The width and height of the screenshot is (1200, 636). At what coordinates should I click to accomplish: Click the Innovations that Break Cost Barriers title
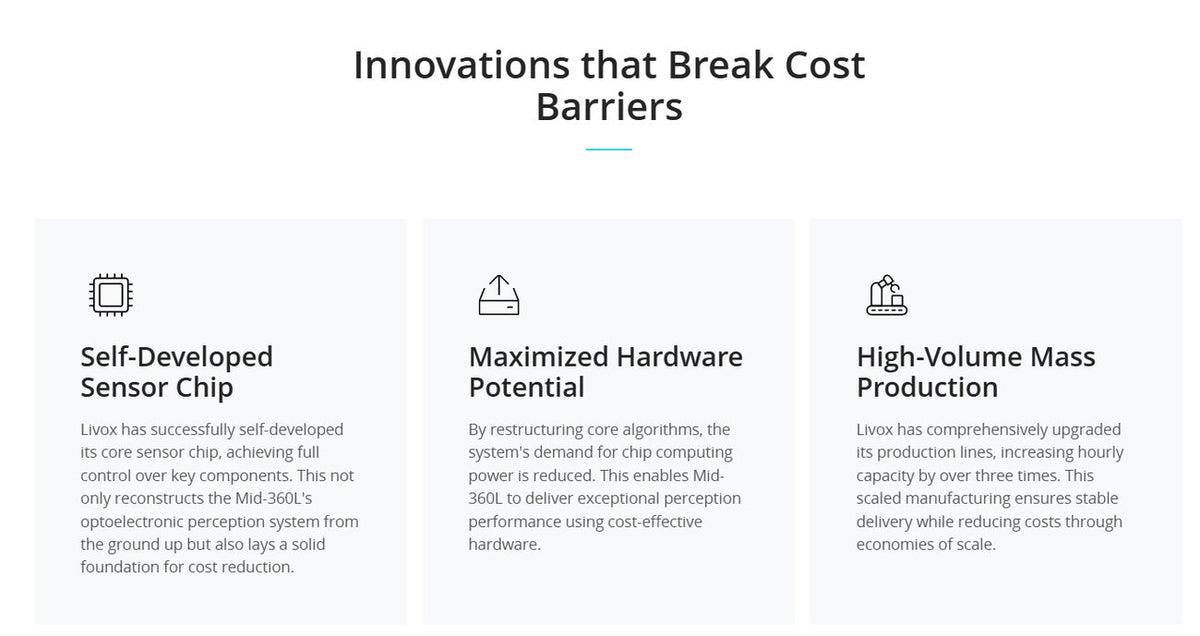point(609,85)
